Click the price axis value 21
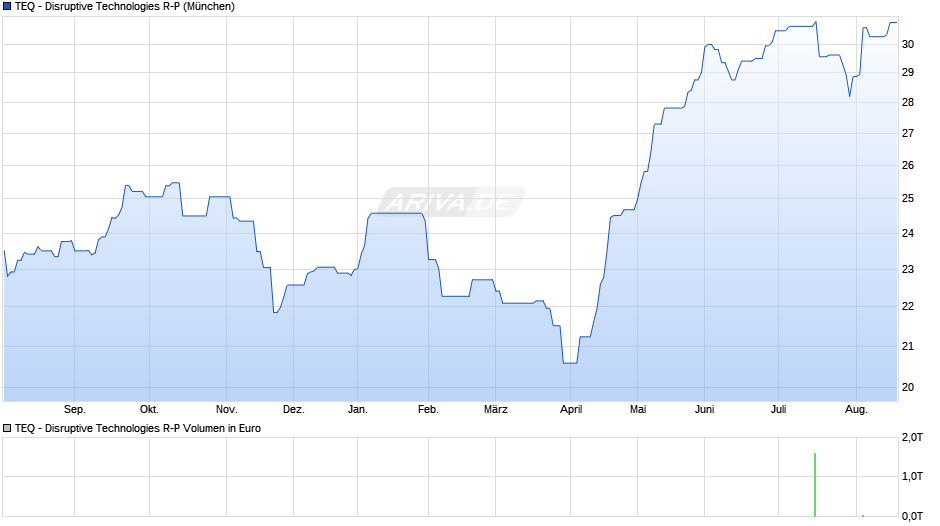The height and width of the screenshot is (526, 940). pyautogui.click(x=908, y=346)
